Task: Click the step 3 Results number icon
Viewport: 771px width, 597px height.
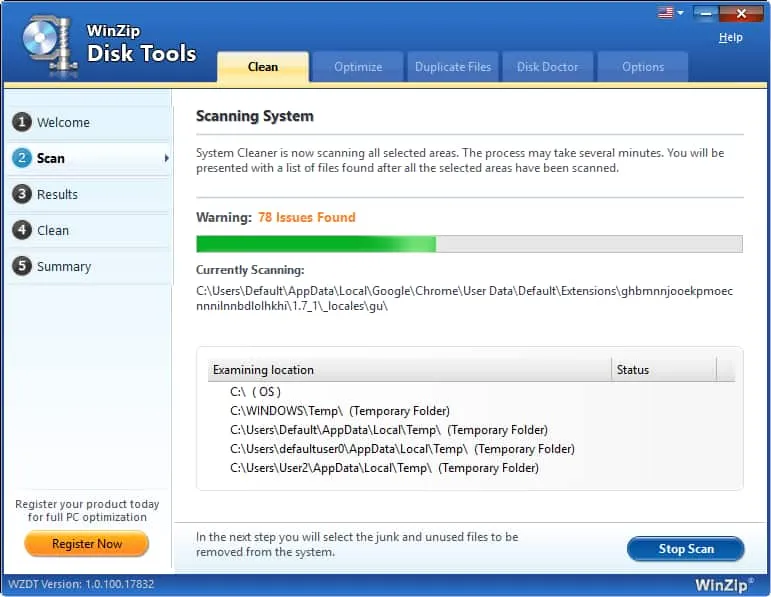Action: click(22, 194)
